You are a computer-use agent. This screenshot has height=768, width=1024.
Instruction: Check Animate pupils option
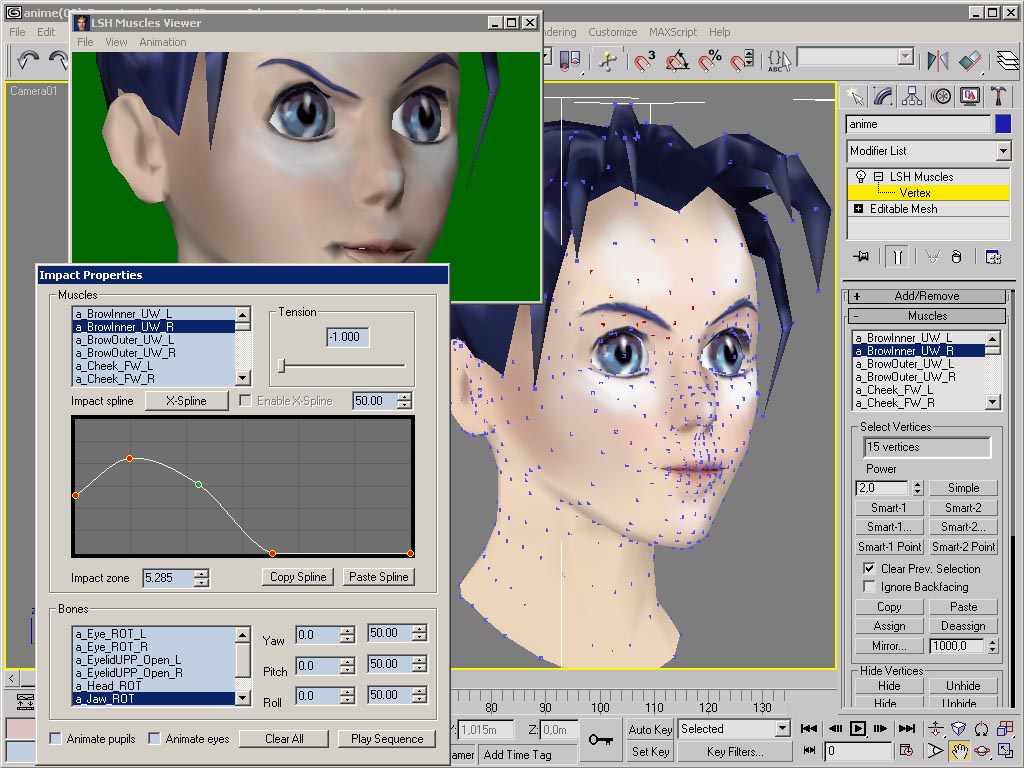tap(56, 739)
